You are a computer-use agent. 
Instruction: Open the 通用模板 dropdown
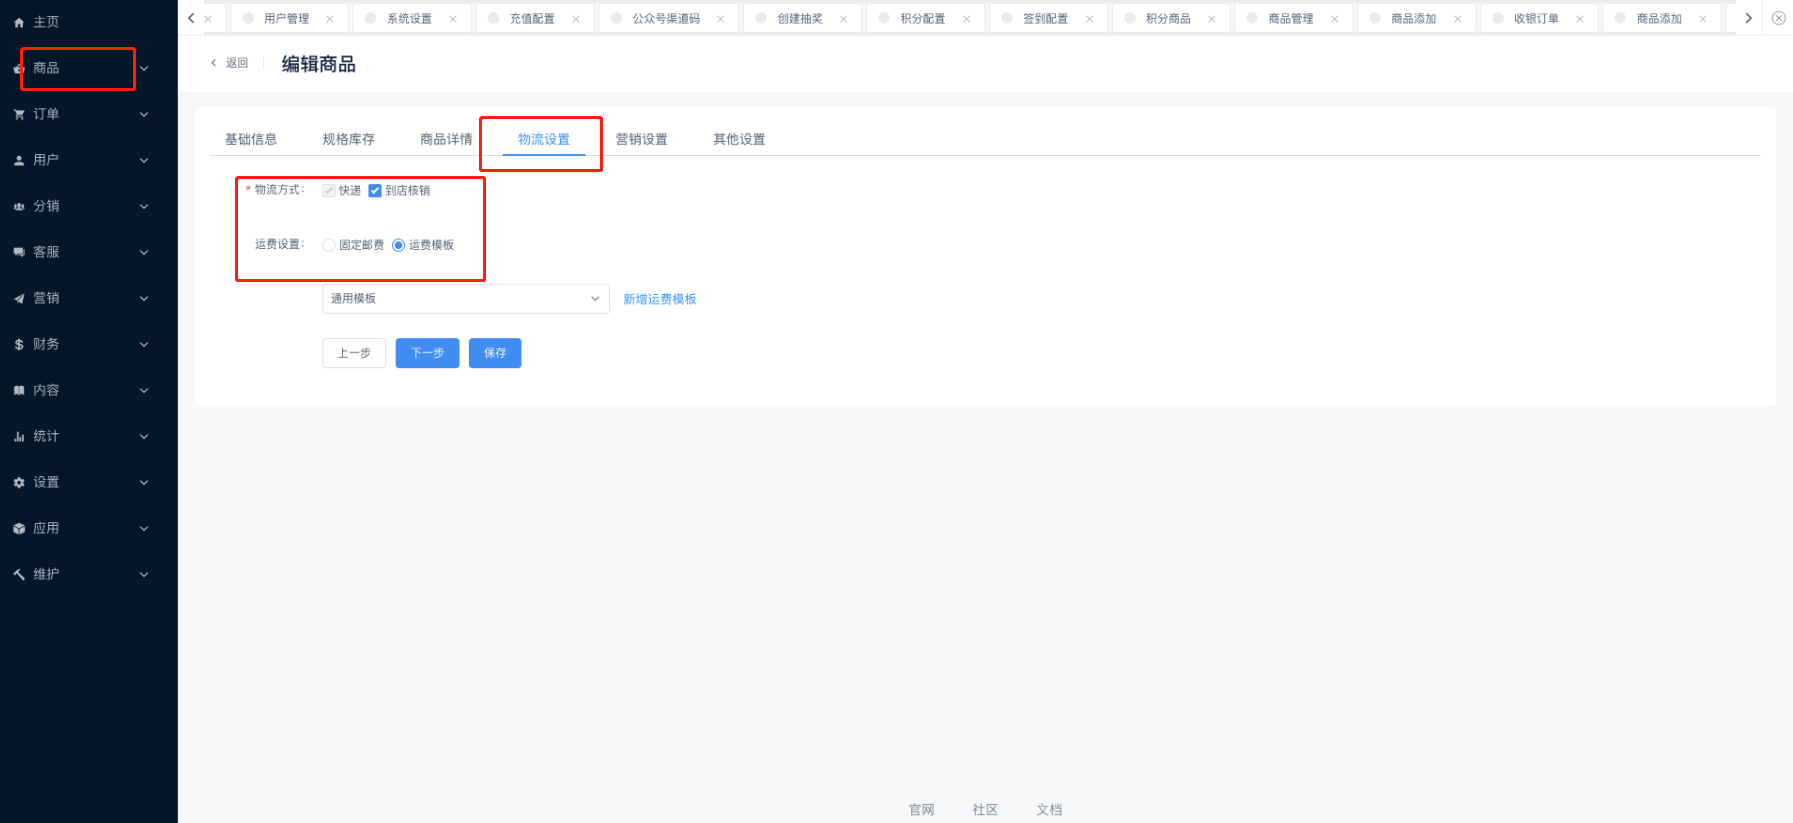pos(465,299)
